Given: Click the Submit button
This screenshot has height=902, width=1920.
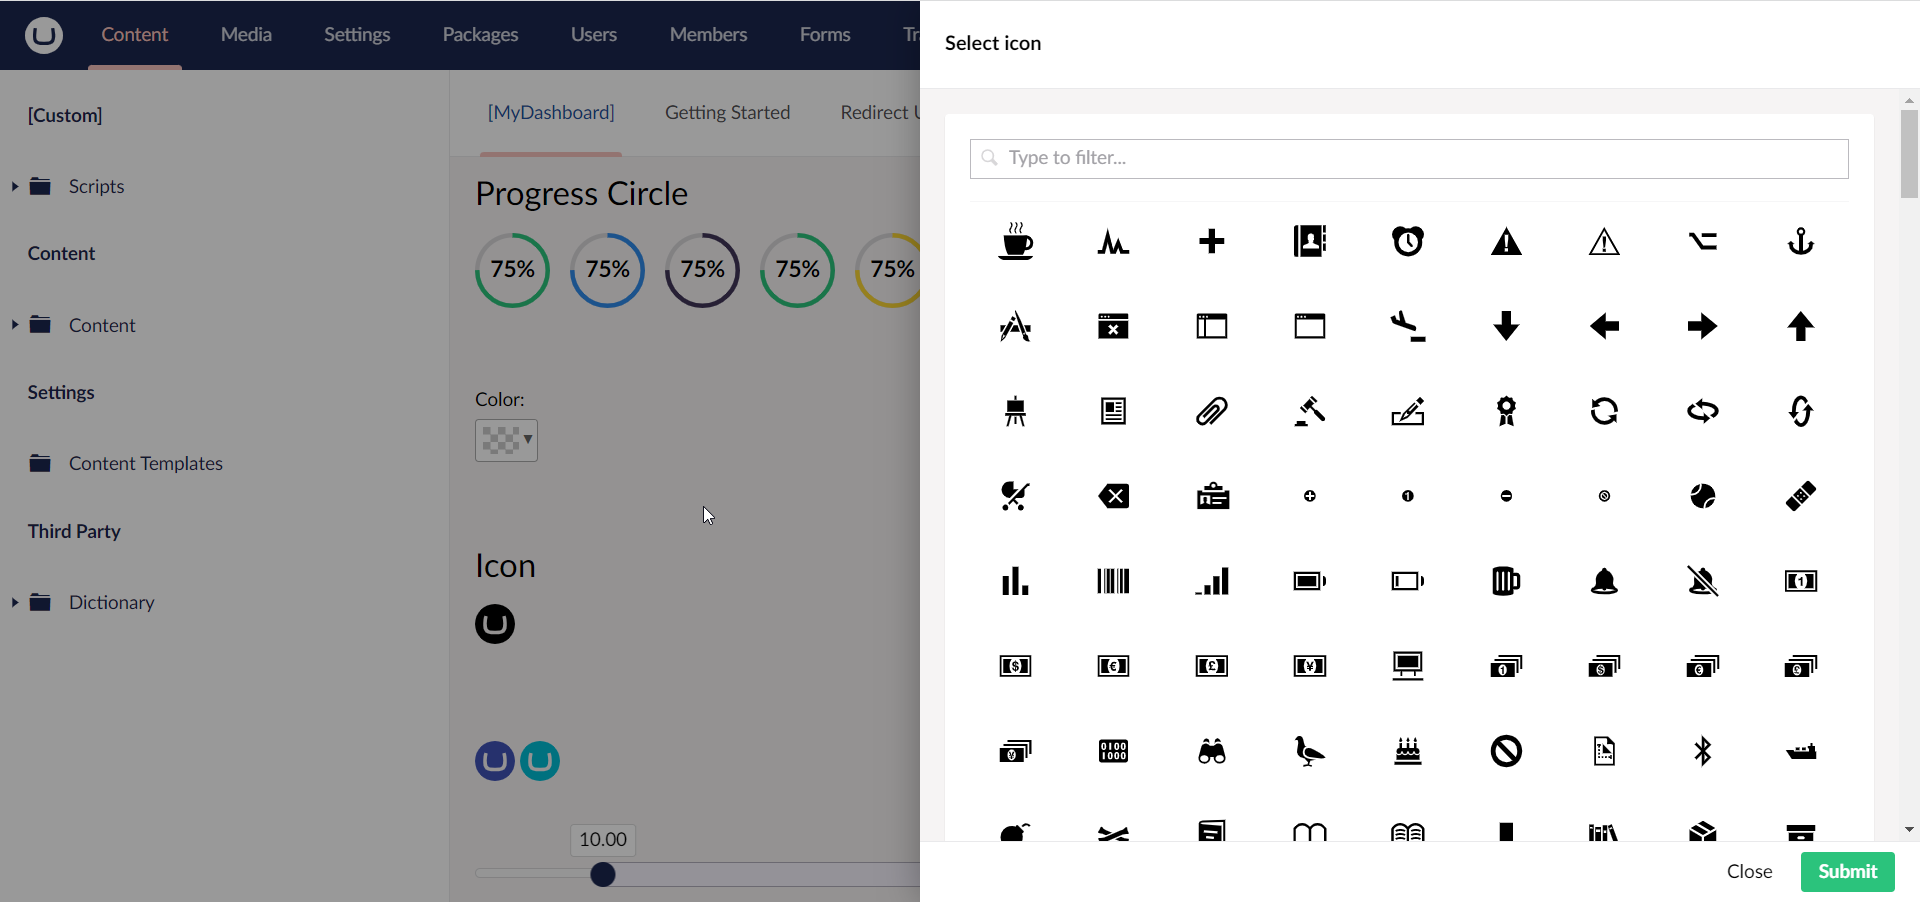Looking at the screenshot, I should [1847, 871].
